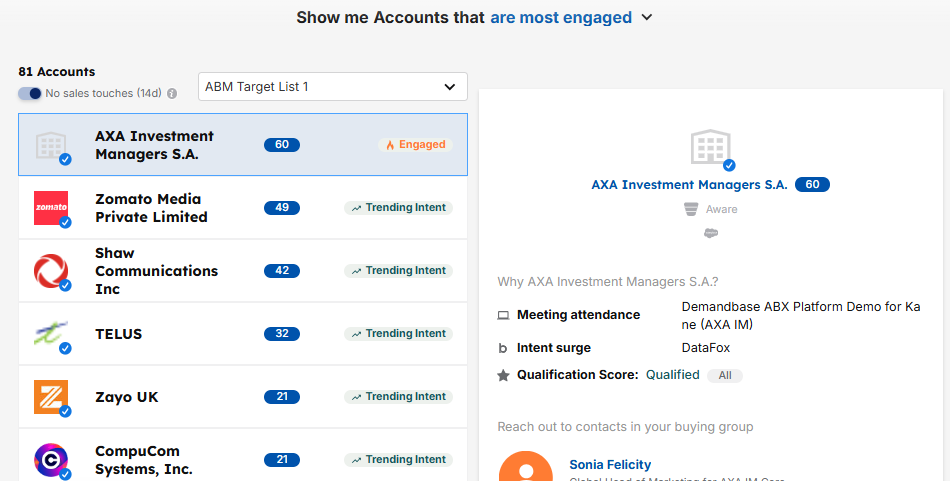This screenshot has height=481, width=950.
Task: Click the 'are most engaged' link text
Action: tap(561, 18)
